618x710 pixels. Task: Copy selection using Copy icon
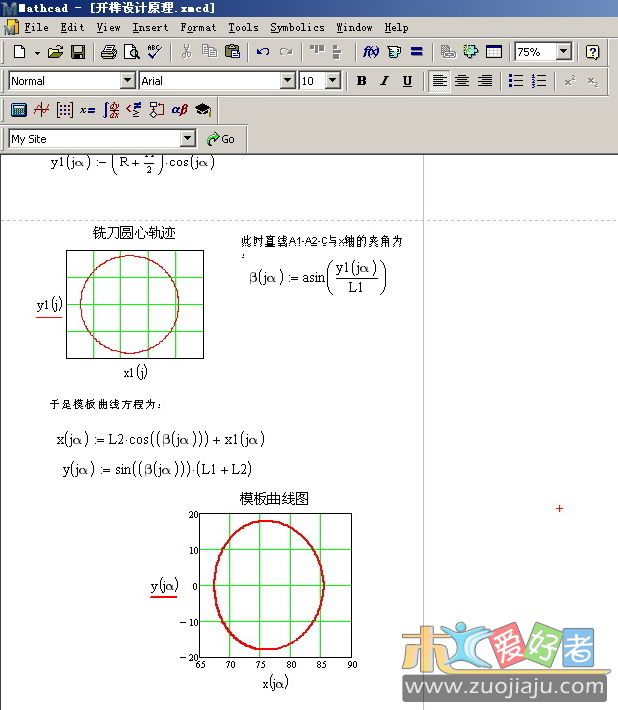pyautogui.click(x=209, y=52)
